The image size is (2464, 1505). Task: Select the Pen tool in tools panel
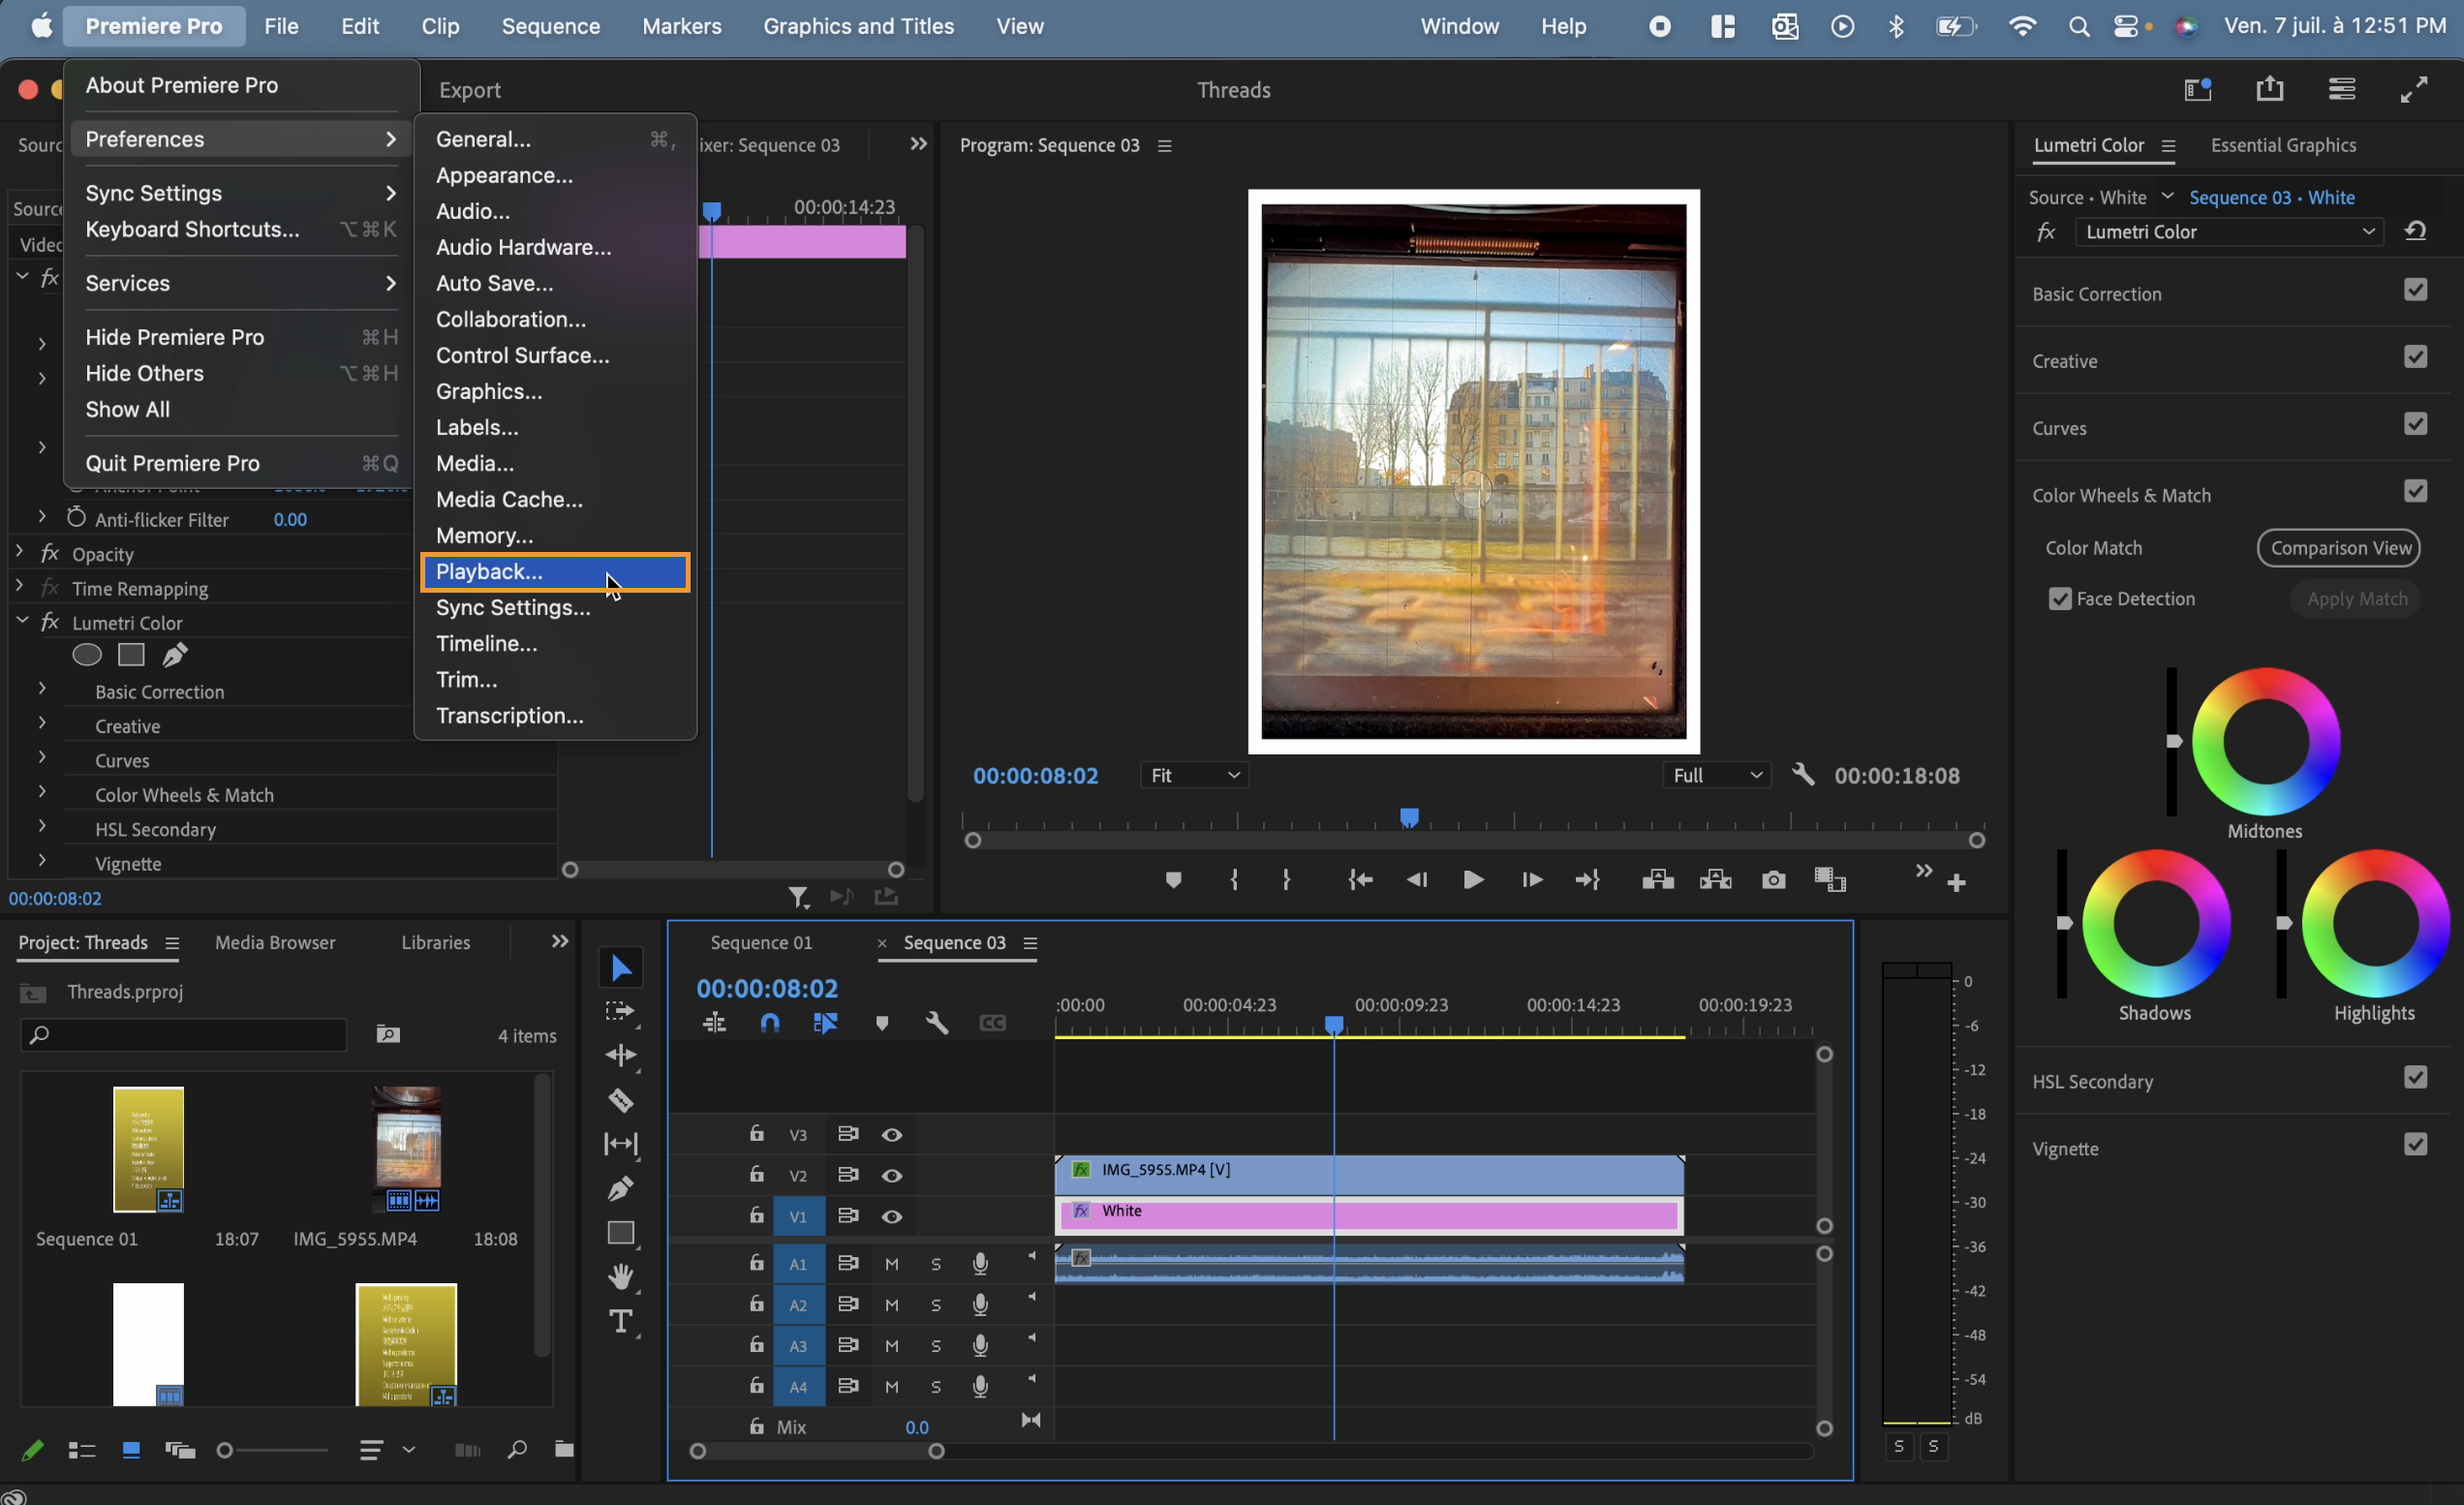[x=620, y=1189]
